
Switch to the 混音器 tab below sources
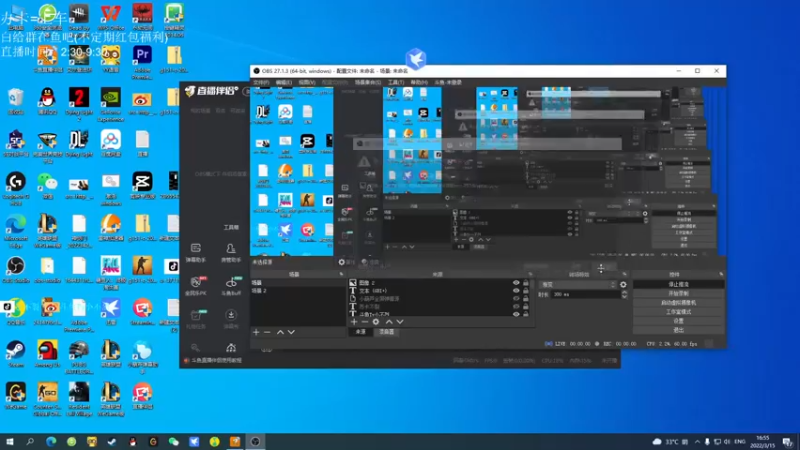click(387, 332)
